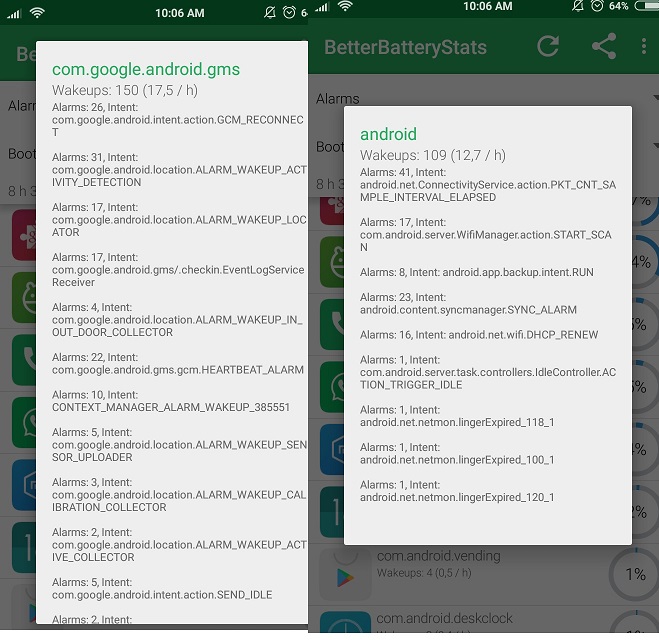
Task: Select the backup.intent.RUN alarm entry
Action: 477,272
